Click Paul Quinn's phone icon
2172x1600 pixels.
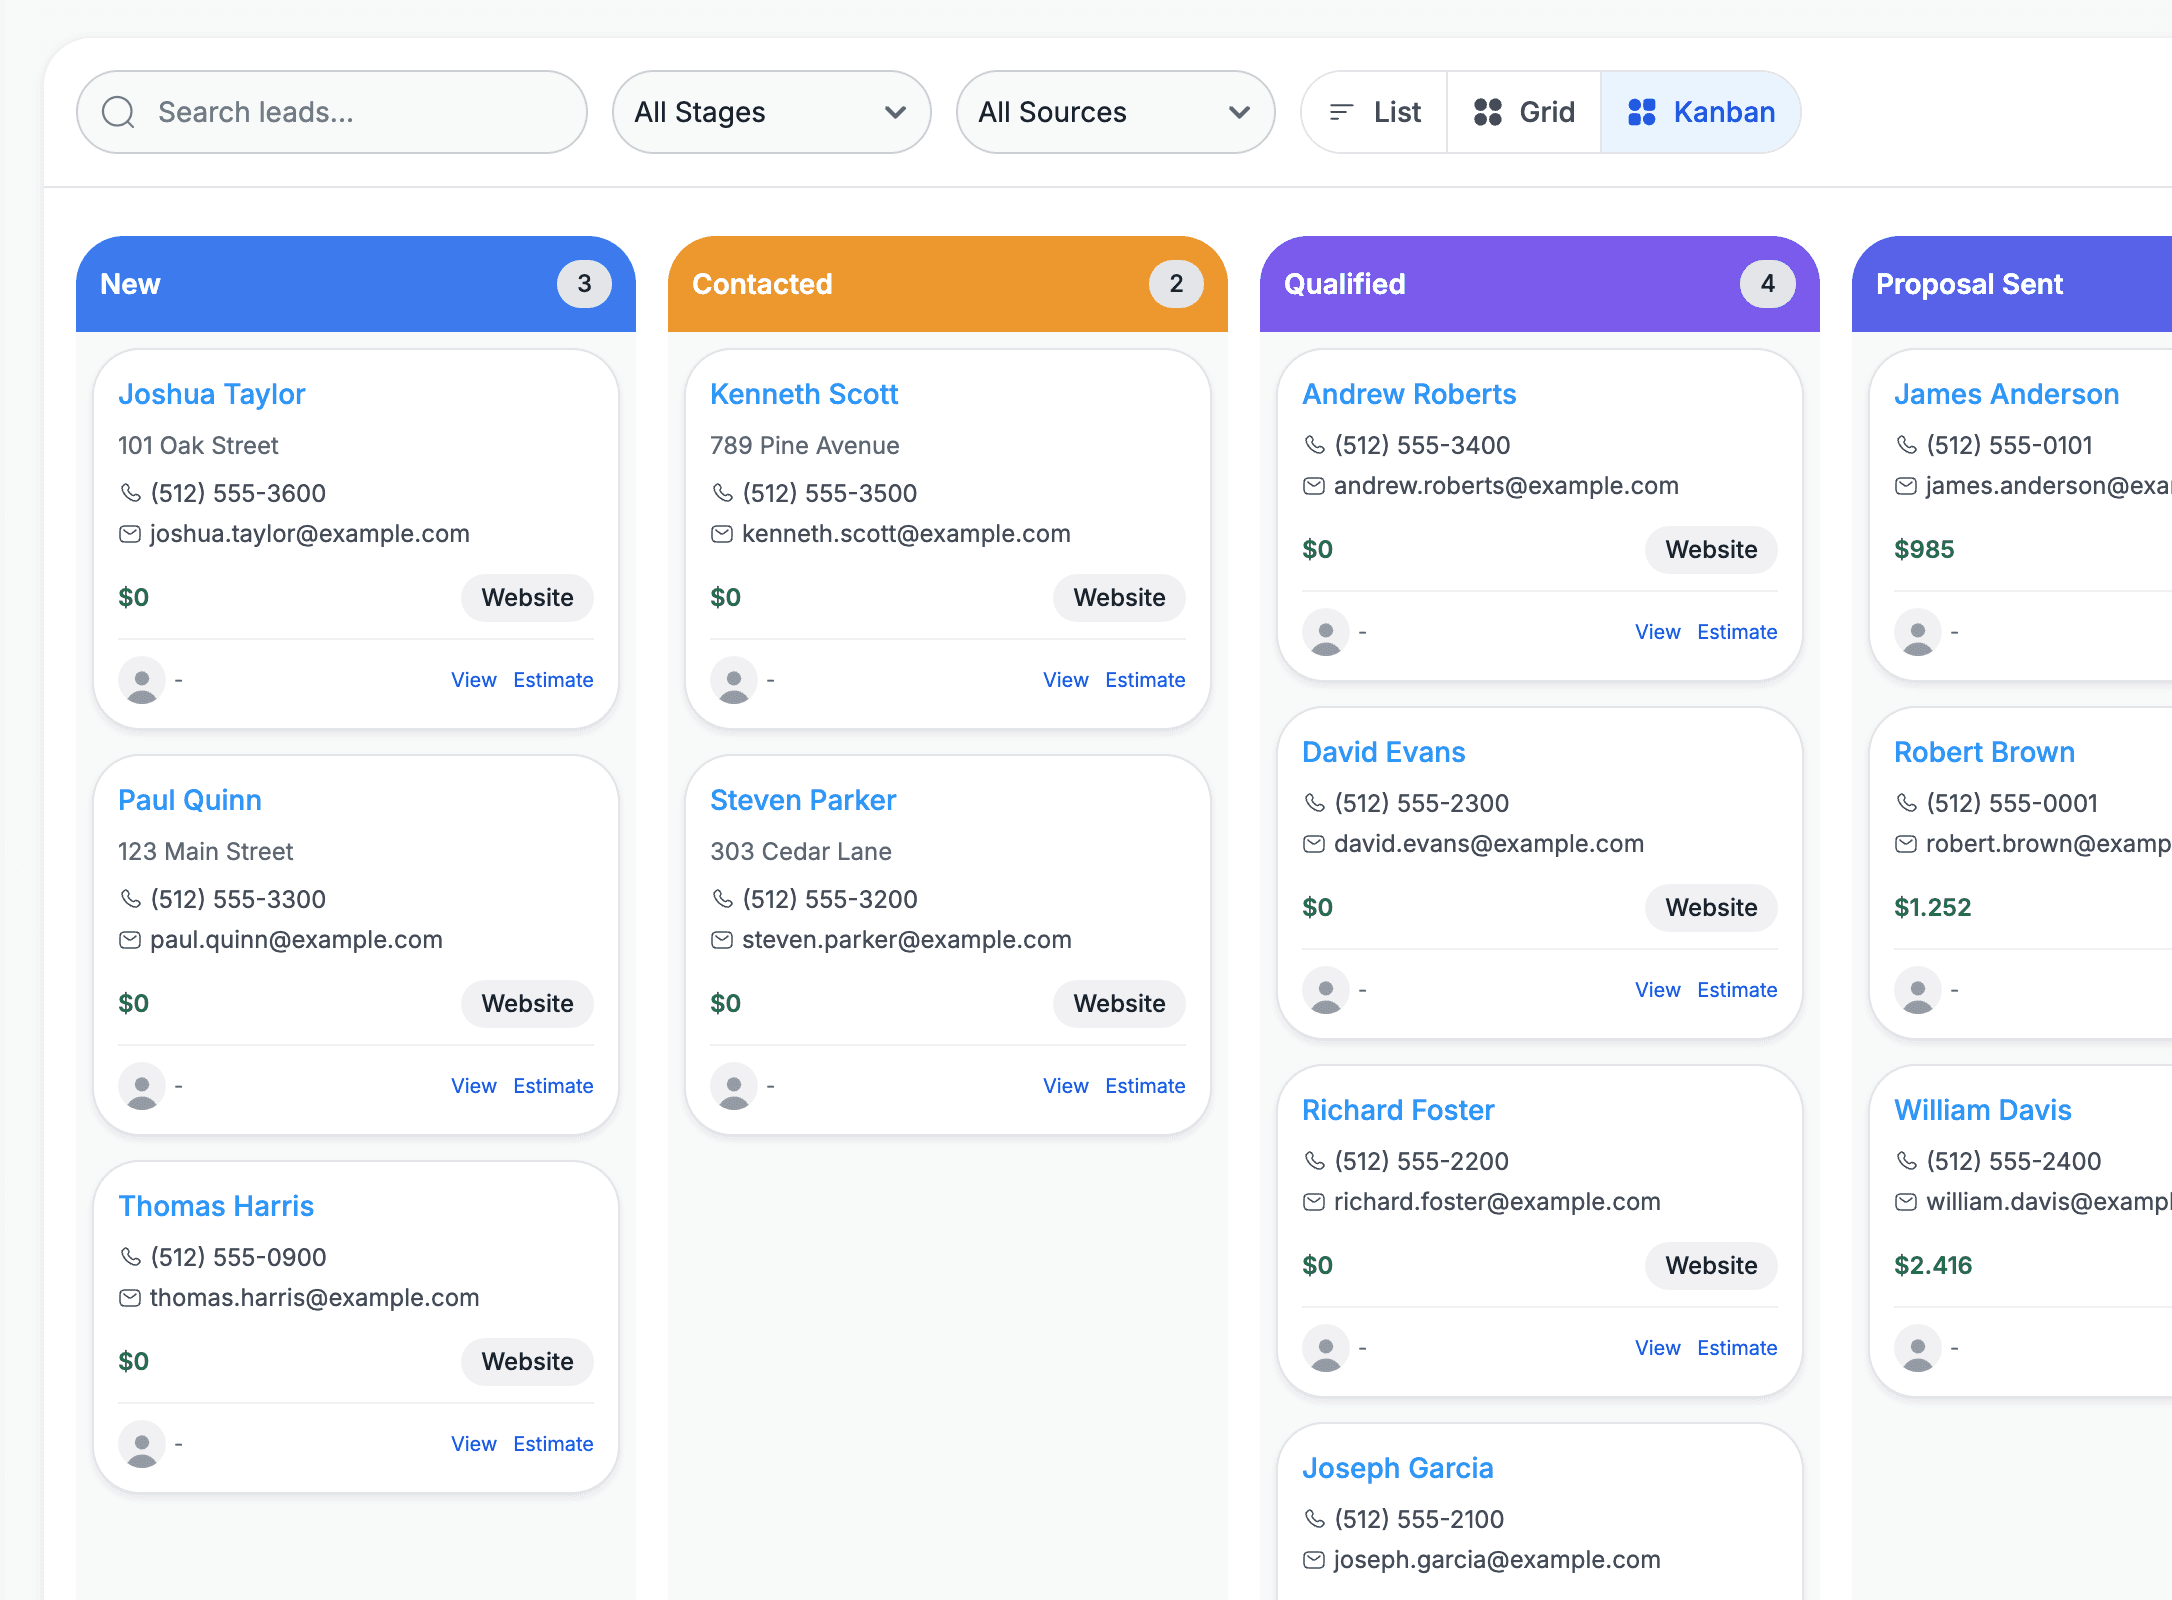(130, 899)
